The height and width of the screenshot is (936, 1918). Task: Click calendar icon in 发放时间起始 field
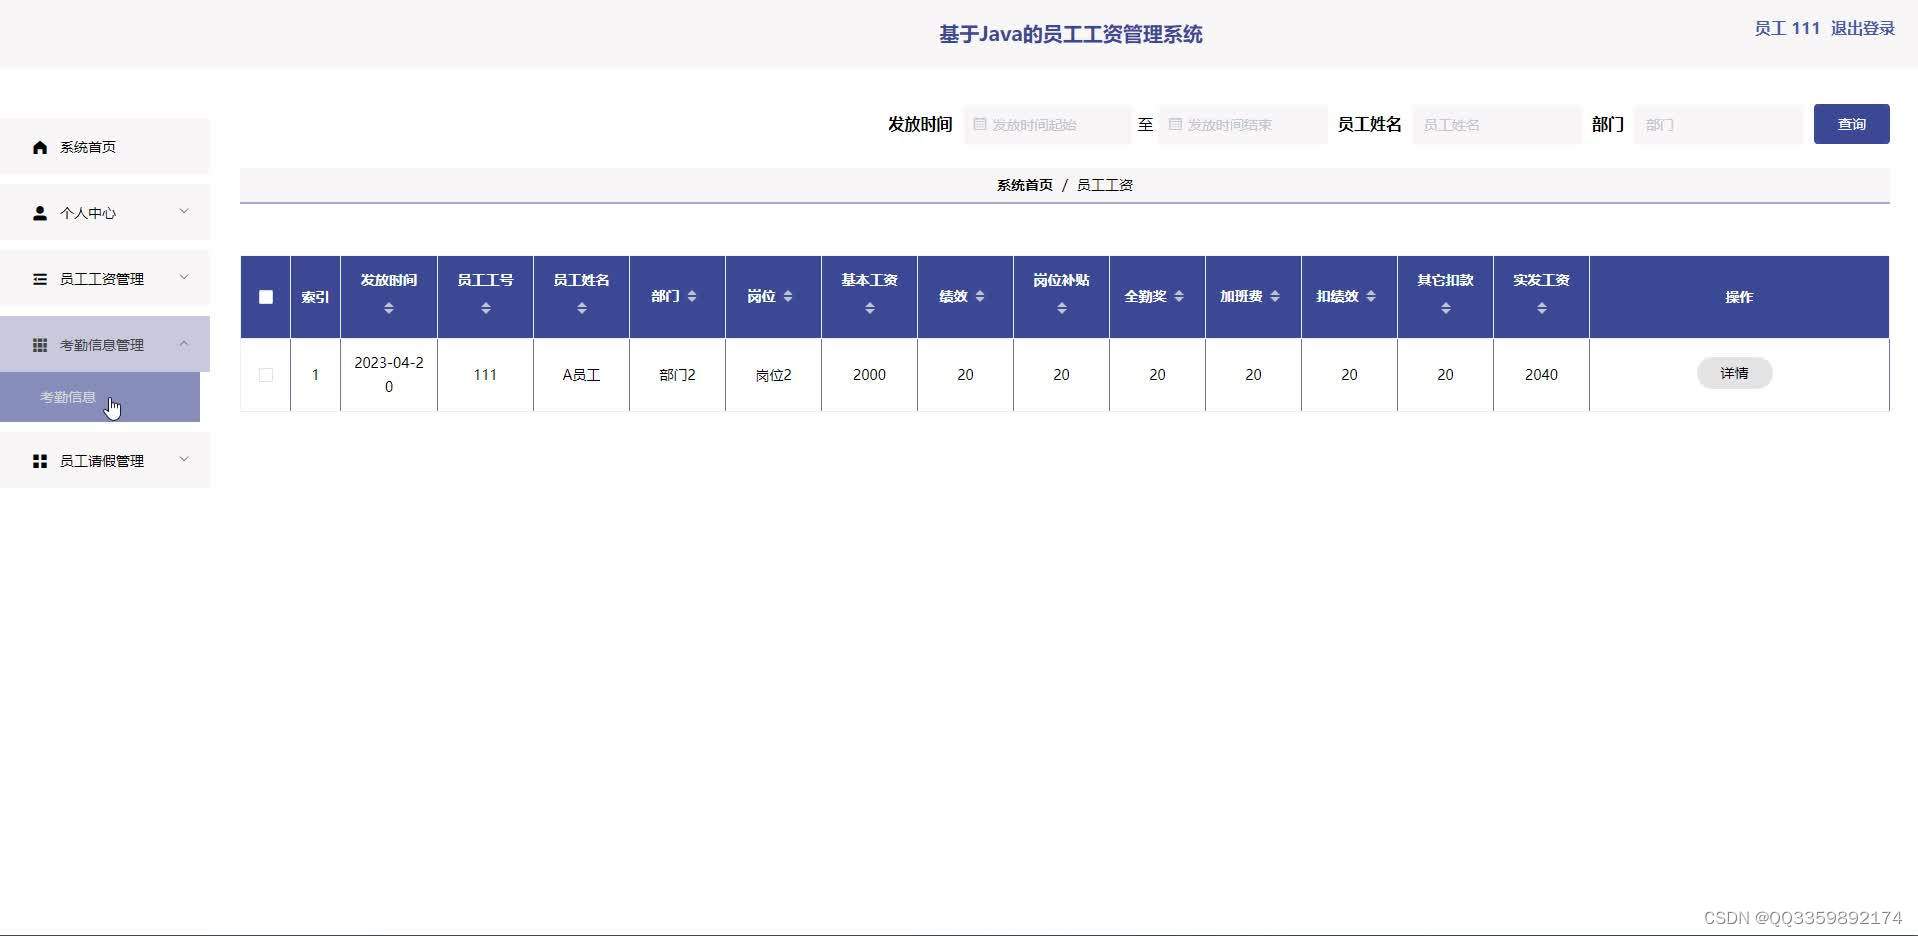(980, 124)
